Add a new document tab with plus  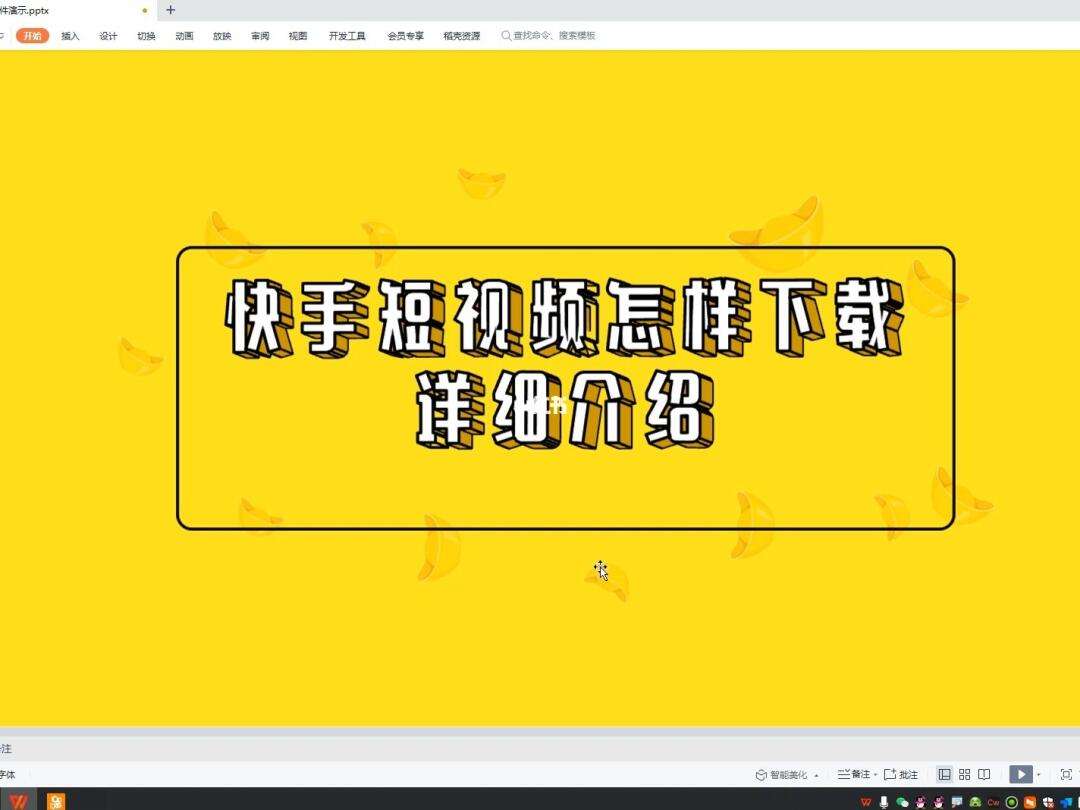pos(171,10)
